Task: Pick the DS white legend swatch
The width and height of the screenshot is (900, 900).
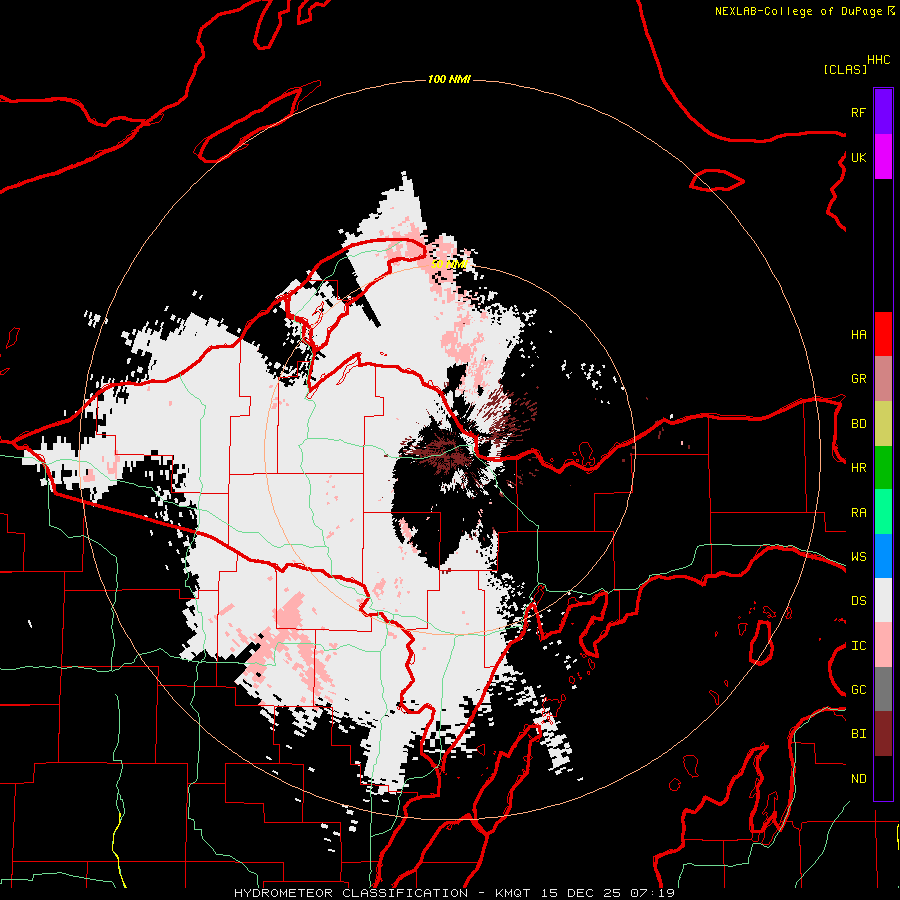Action: click(883, 600)
